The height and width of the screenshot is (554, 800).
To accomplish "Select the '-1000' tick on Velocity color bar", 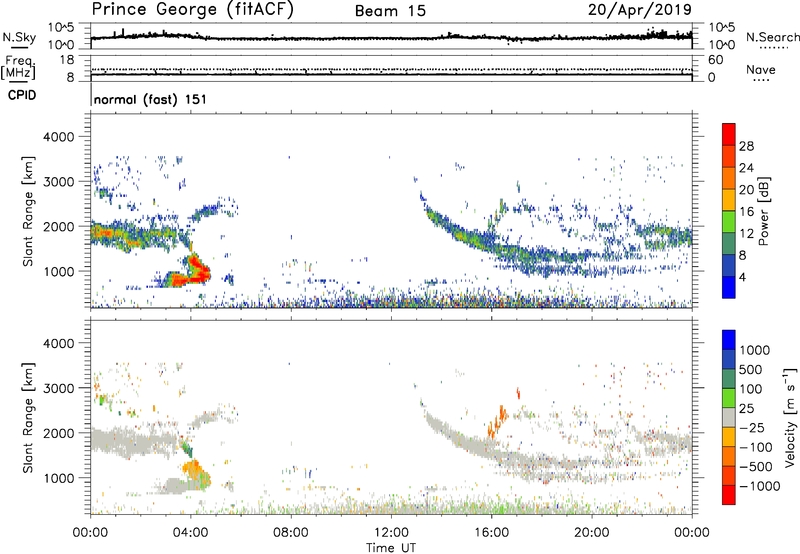I will (x=759, y=486).
